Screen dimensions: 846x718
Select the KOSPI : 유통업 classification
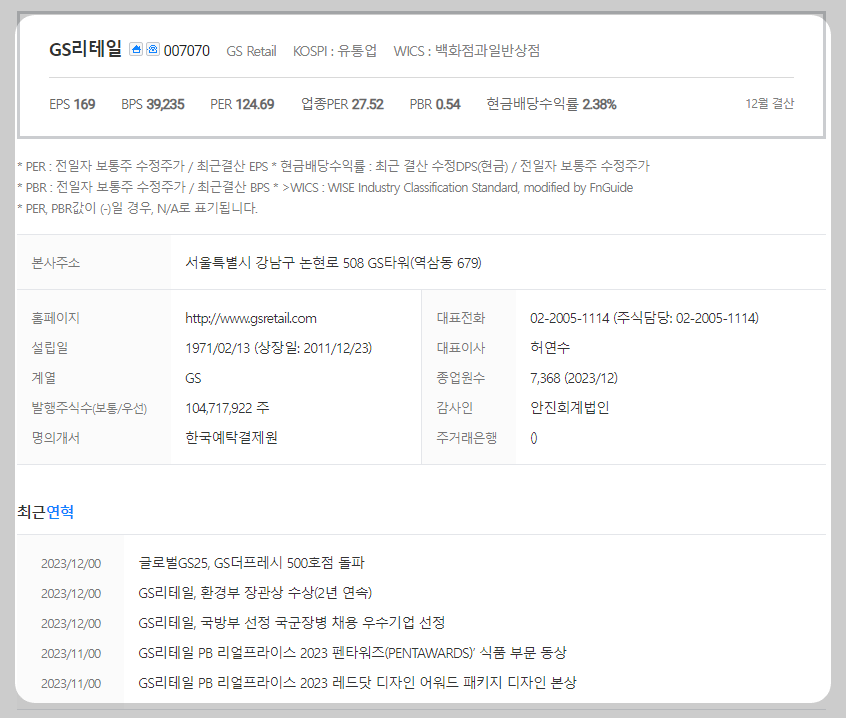[x=335, y=51]
